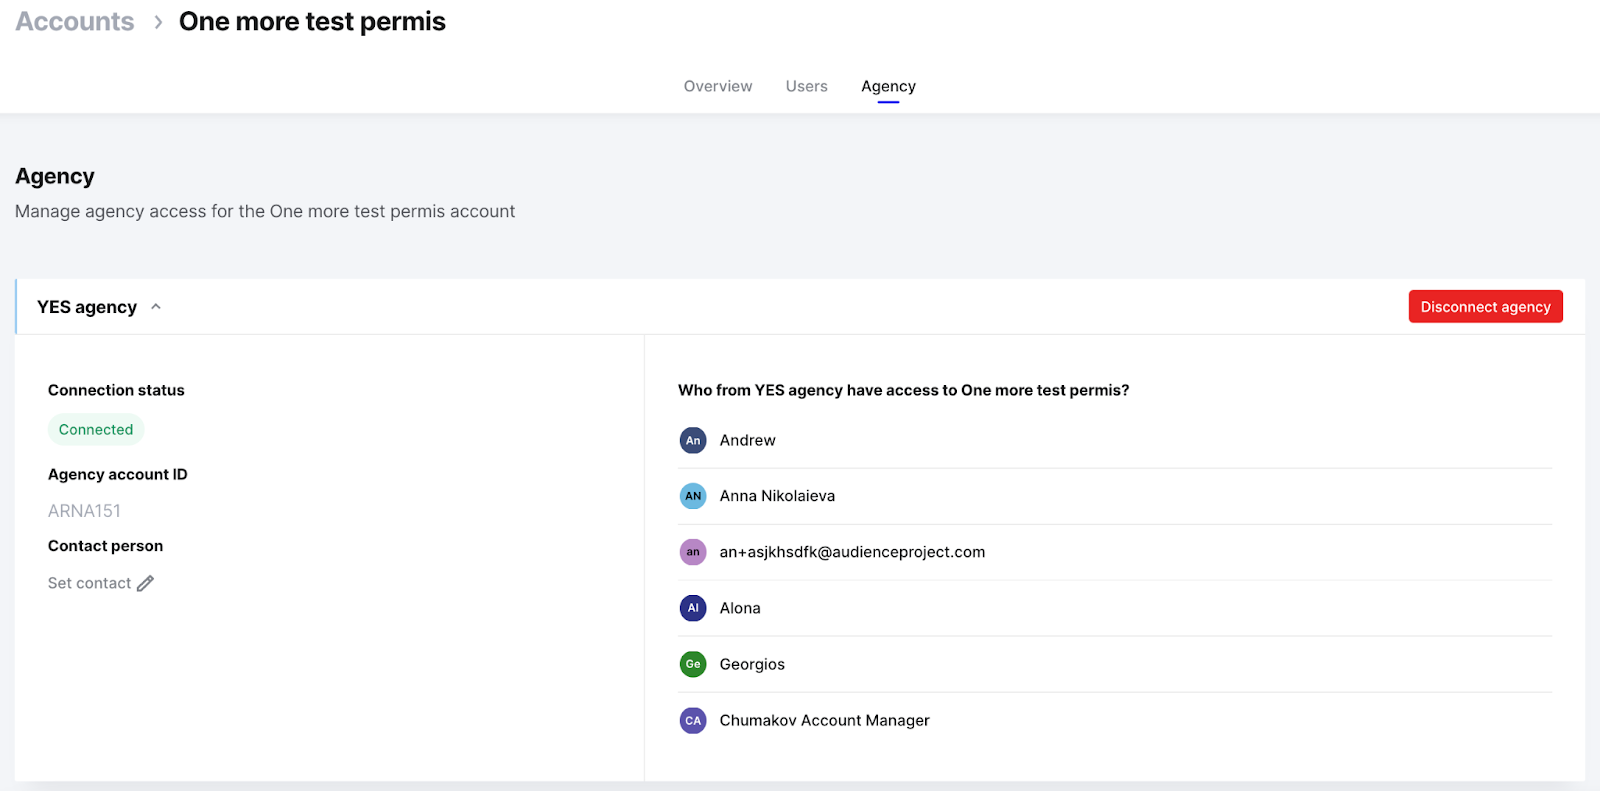
Task: Open the Overview tab
Action: [718, 86]
